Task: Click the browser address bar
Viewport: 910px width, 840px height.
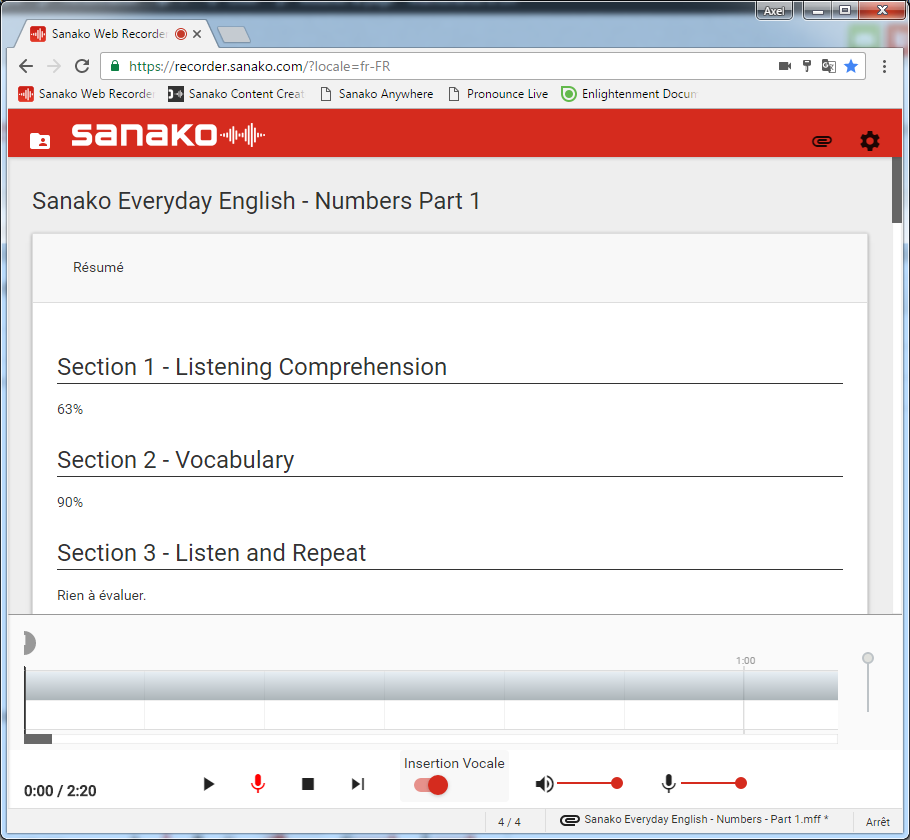Action: (440, 66)
